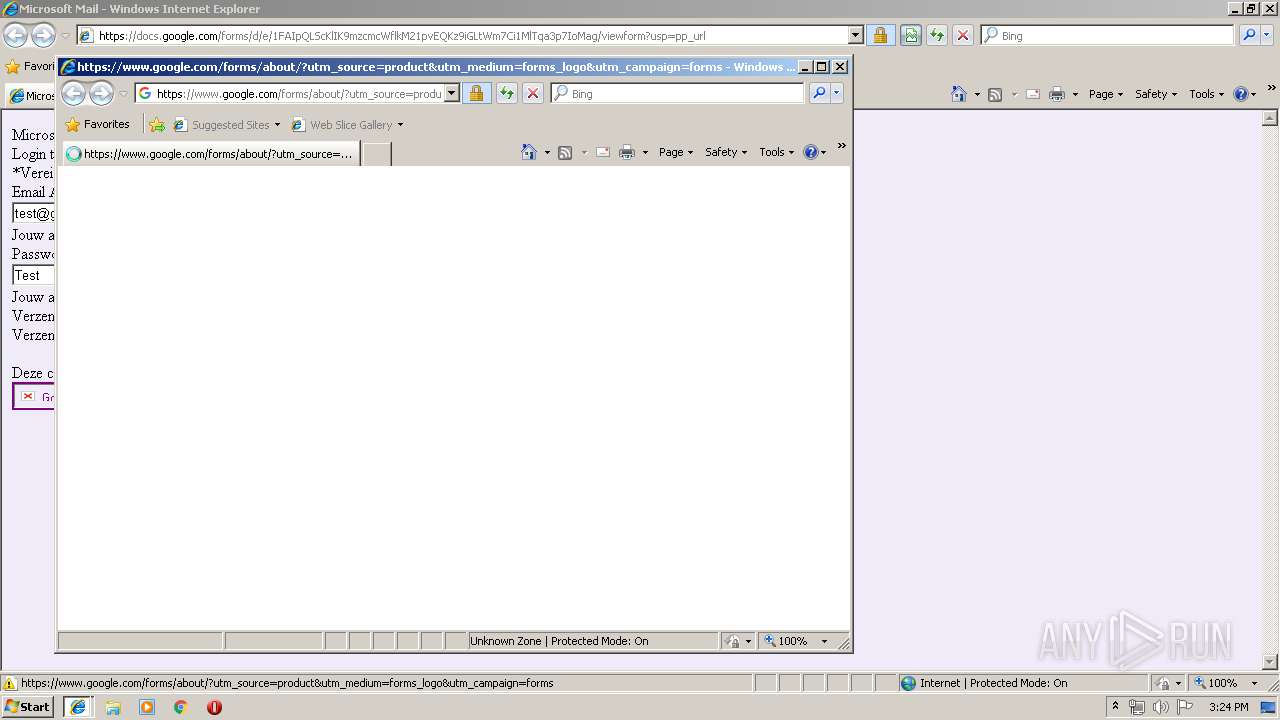Click the scroll down arrow in the Microsoft Mail window
The height and width of the screenshot is (720, 1280).
pyautogui.click(x=1271, y=661)
